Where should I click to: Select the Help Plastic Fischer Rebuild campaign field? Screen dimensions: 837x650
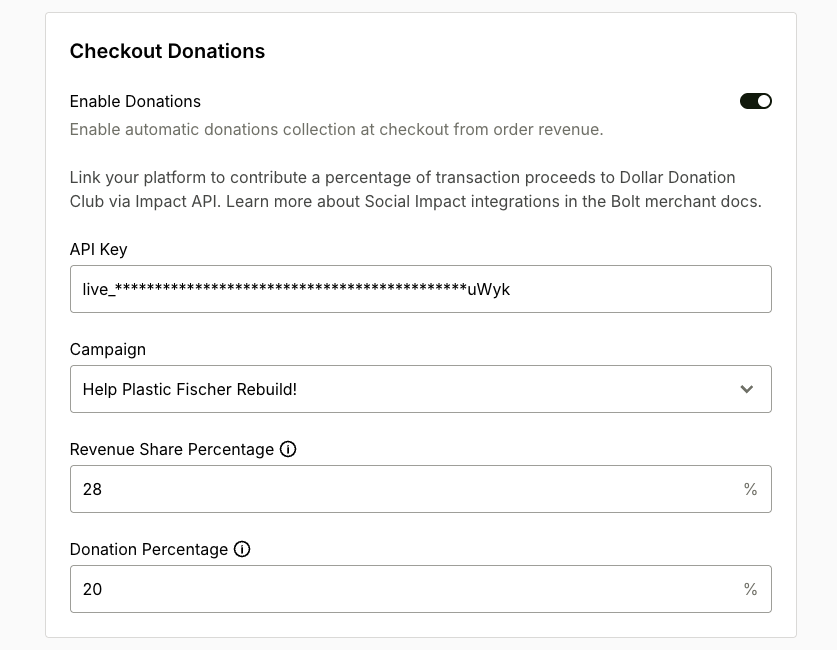click(420, 389)
